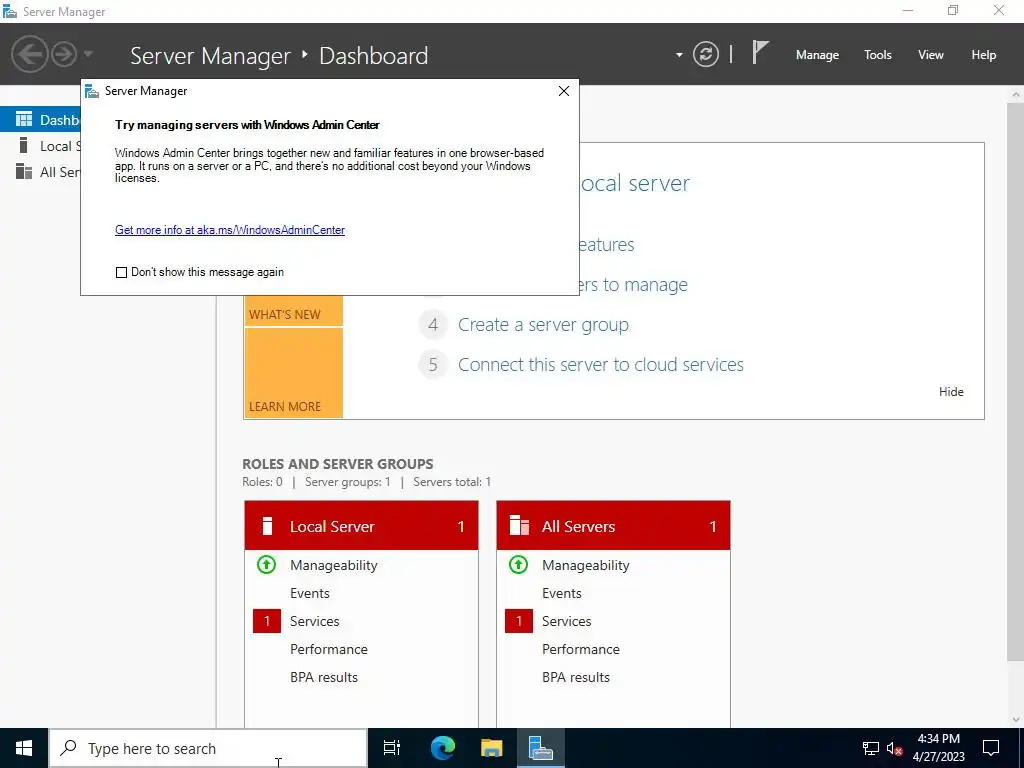Click Server Manager taskbar icon
Viewport: 1024px width, 768px height.
541,748
